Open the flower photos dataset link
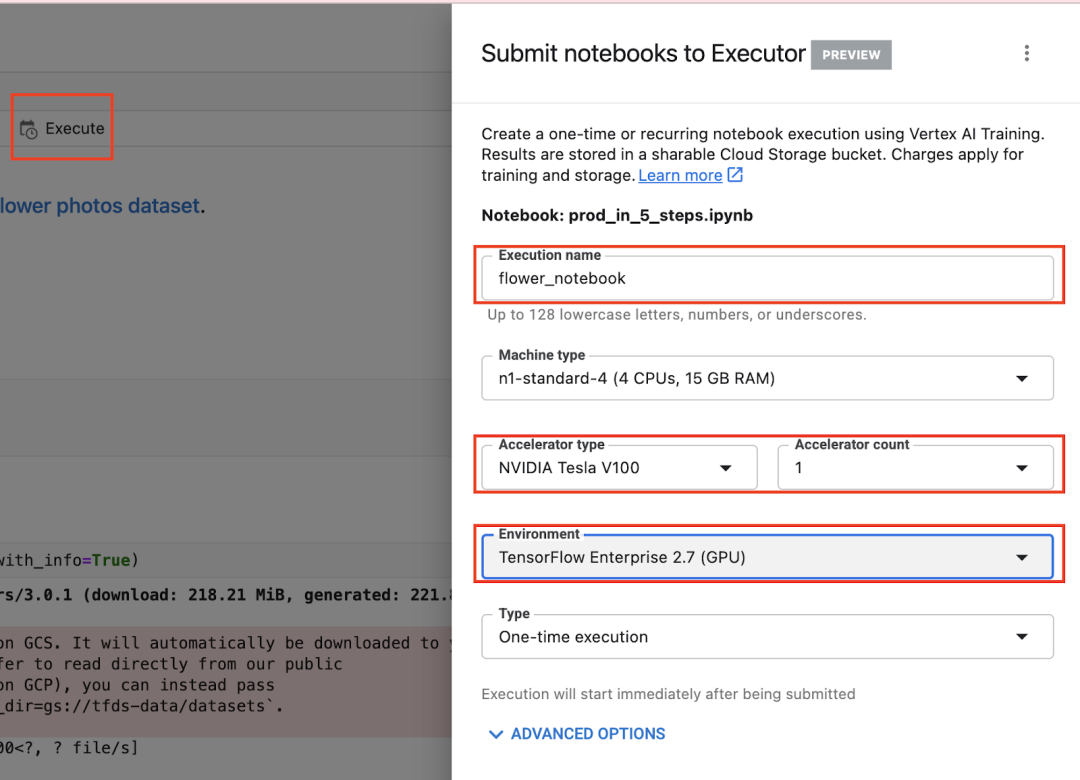1080x780 pixels. 100,206
